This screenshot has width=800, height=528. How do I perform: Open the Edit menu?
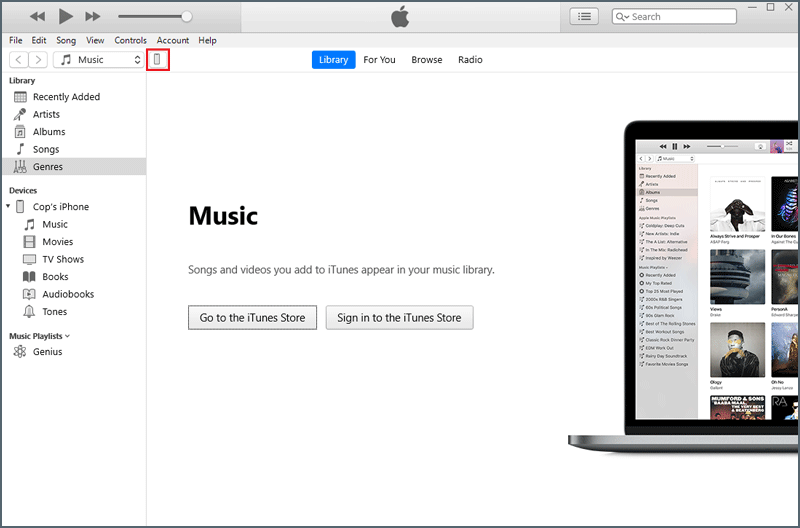coord(39,40)
